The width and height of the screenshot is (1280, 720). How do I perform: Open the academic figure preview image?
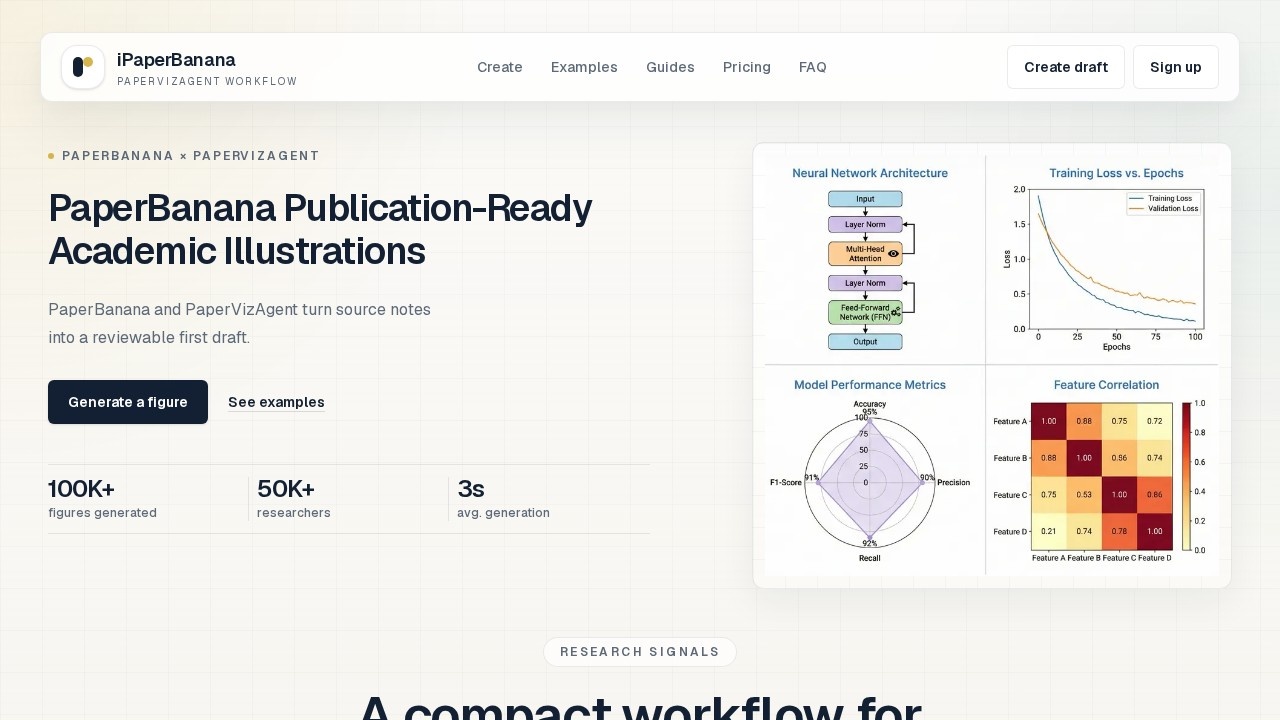[x=992, y=366]
